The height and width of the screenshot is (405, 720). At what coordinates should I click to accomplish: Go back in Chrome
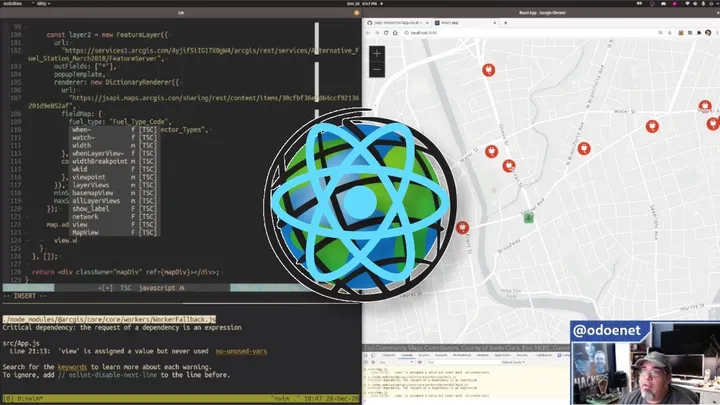pos(368,33)
